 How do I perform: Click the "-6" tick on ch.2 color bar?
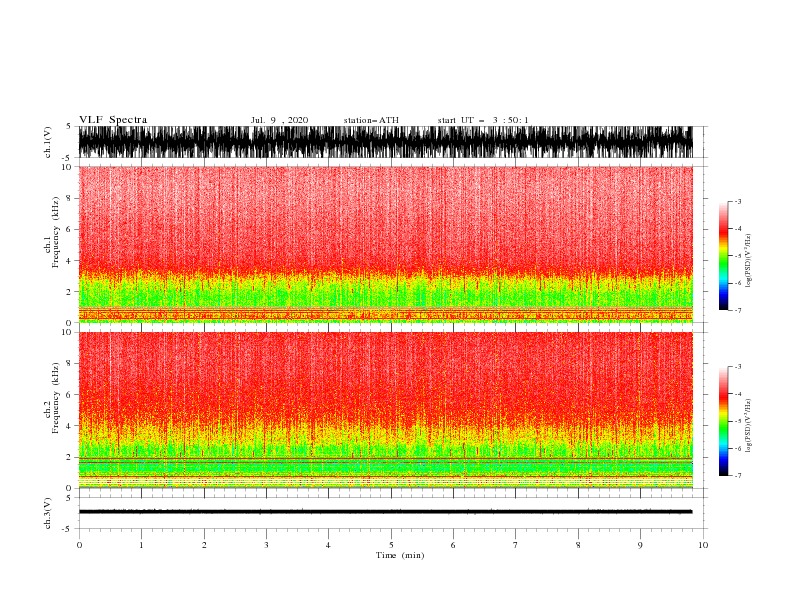[737, 448]
